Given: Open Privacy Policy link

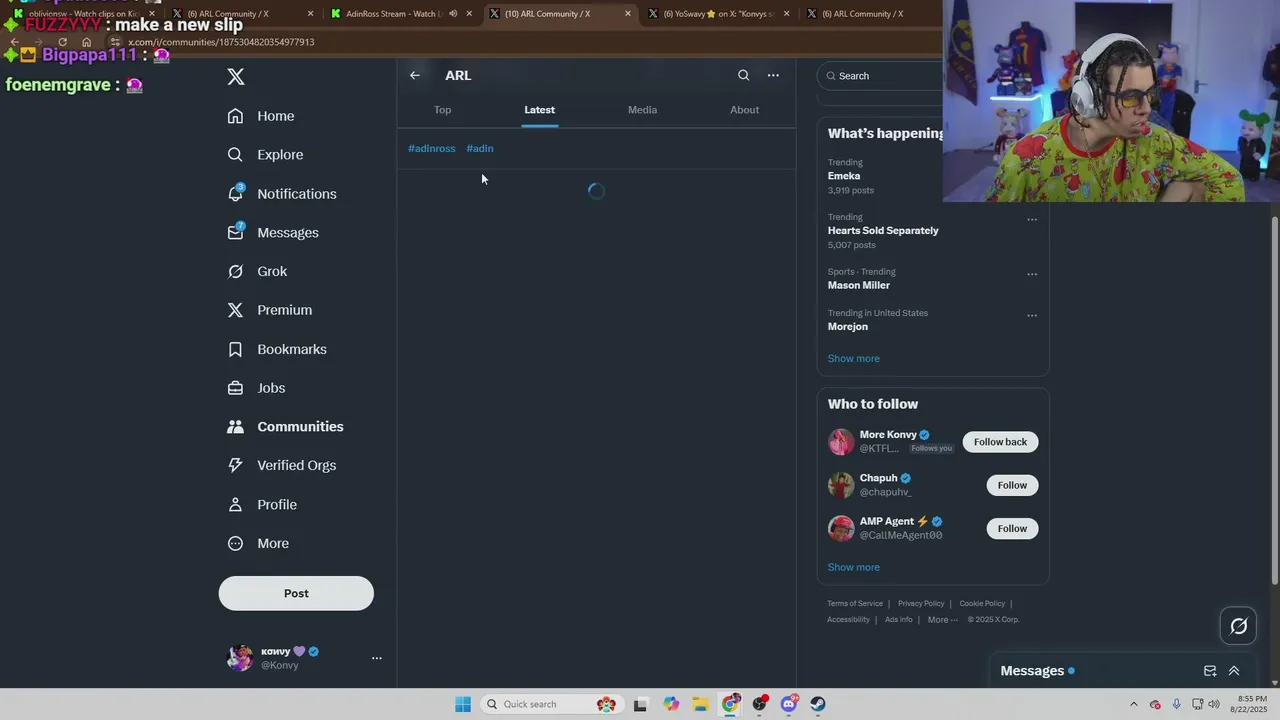Looking at the screenshot, I should point(921,603).
